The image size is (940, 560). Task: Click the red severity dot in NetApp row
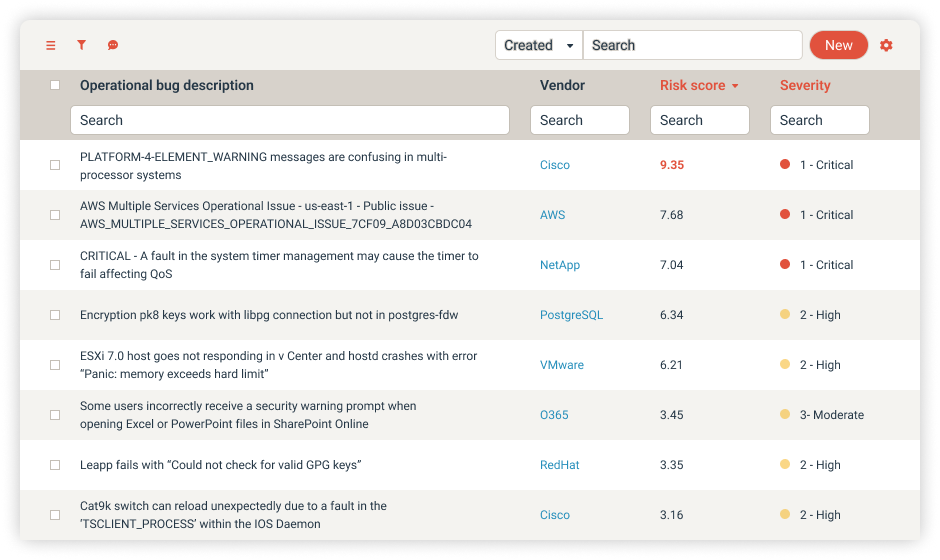click(785, 264)
